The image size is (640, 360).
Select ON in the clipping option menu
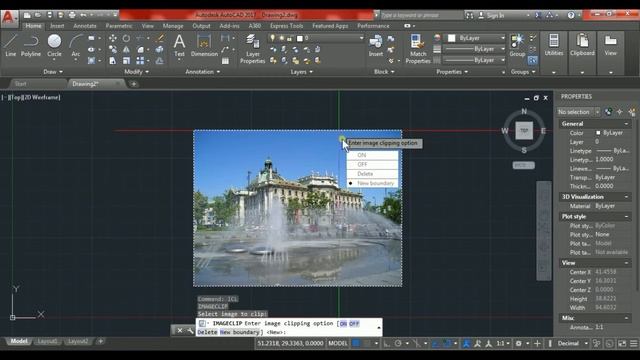372,155
